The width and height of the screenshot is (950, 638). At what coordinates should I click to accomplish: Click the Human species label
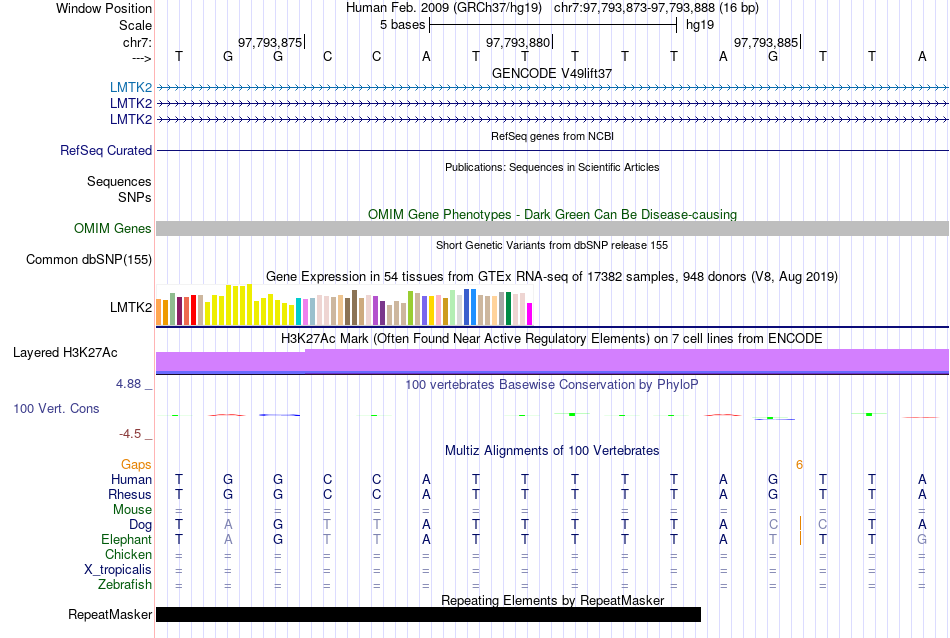pyautogui.click(x=131, y=480)
